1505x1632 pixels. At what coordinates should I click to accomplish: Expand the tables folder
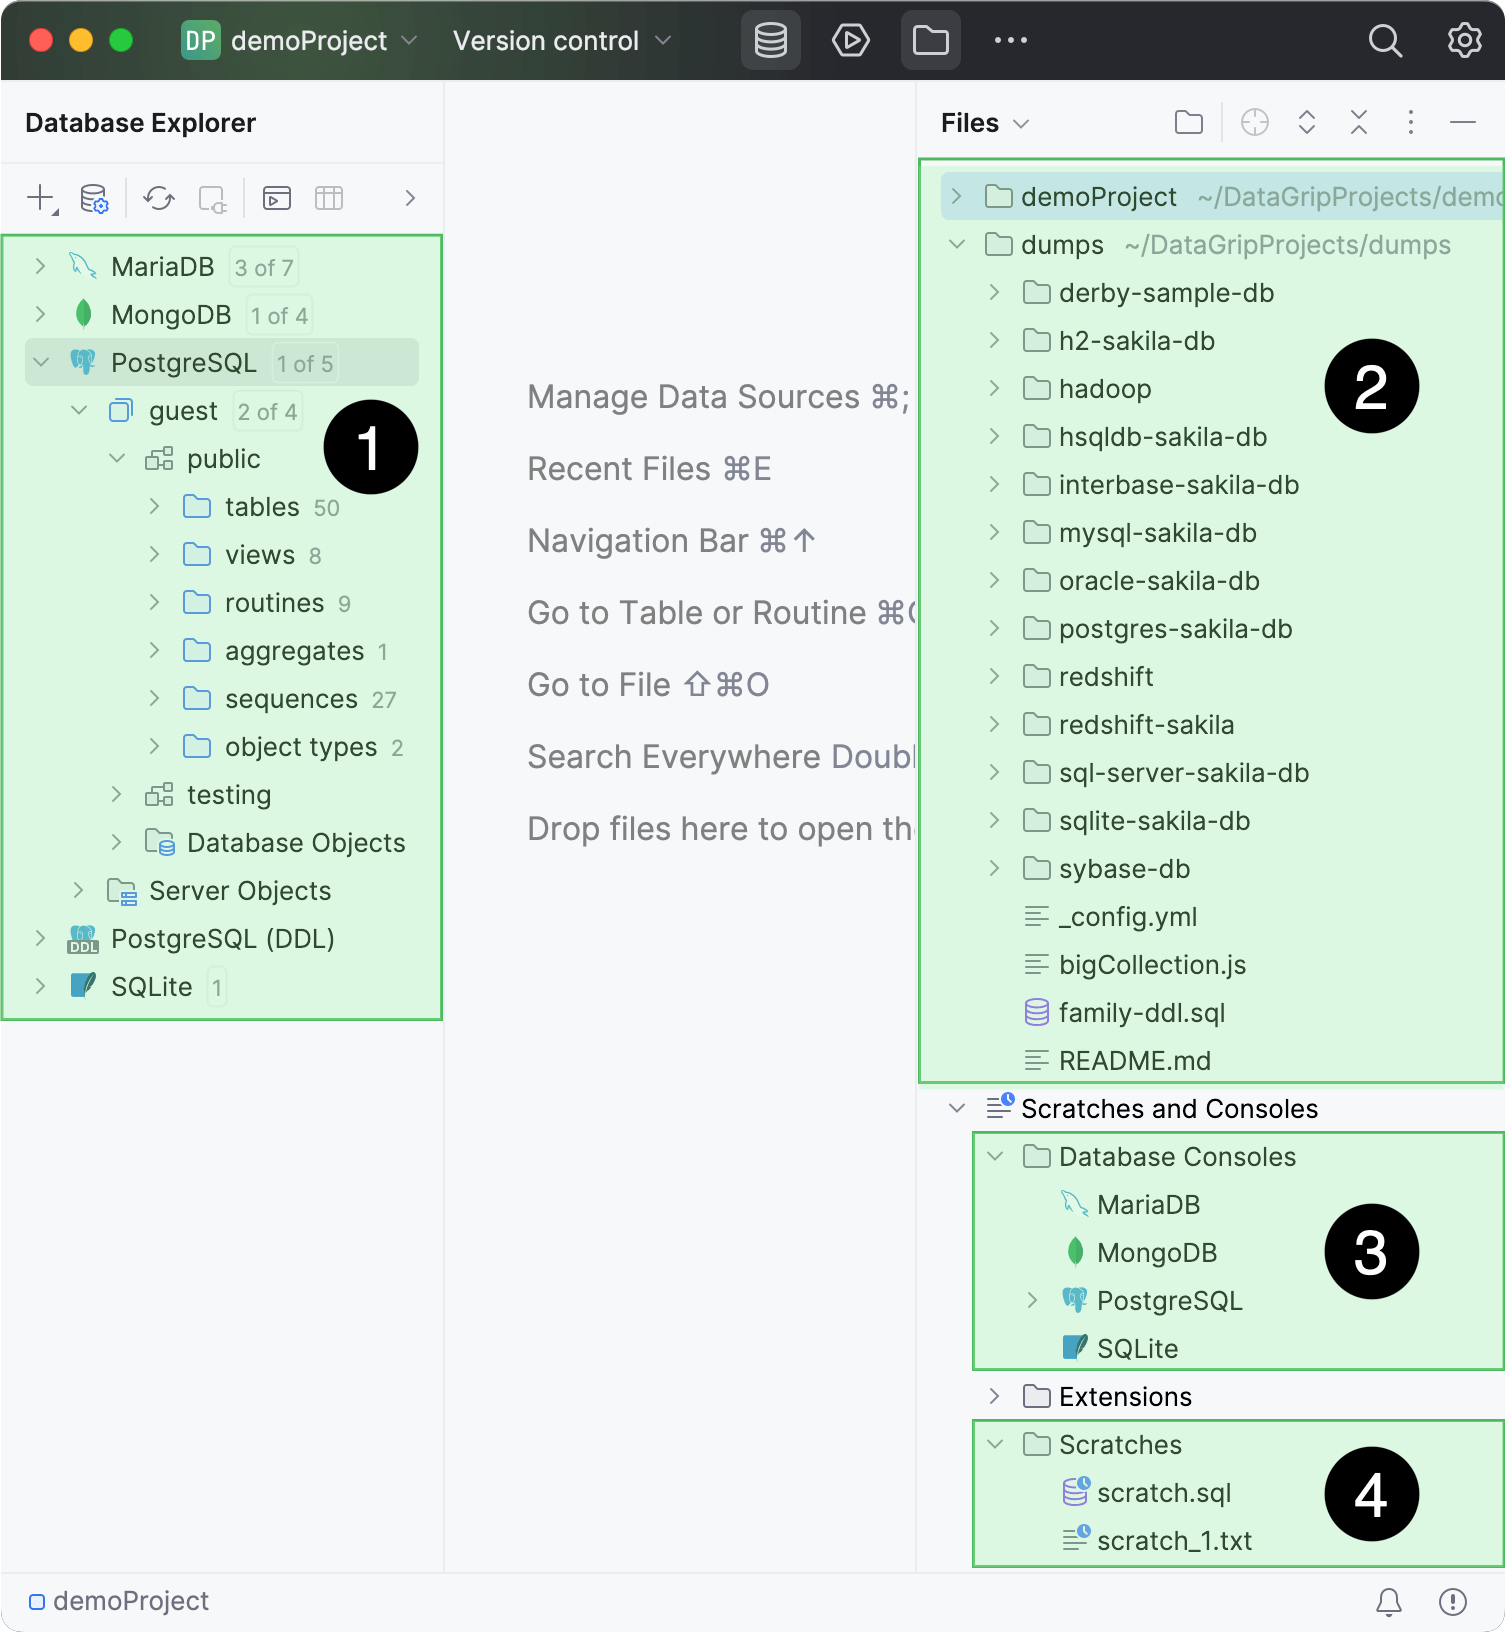154,506
